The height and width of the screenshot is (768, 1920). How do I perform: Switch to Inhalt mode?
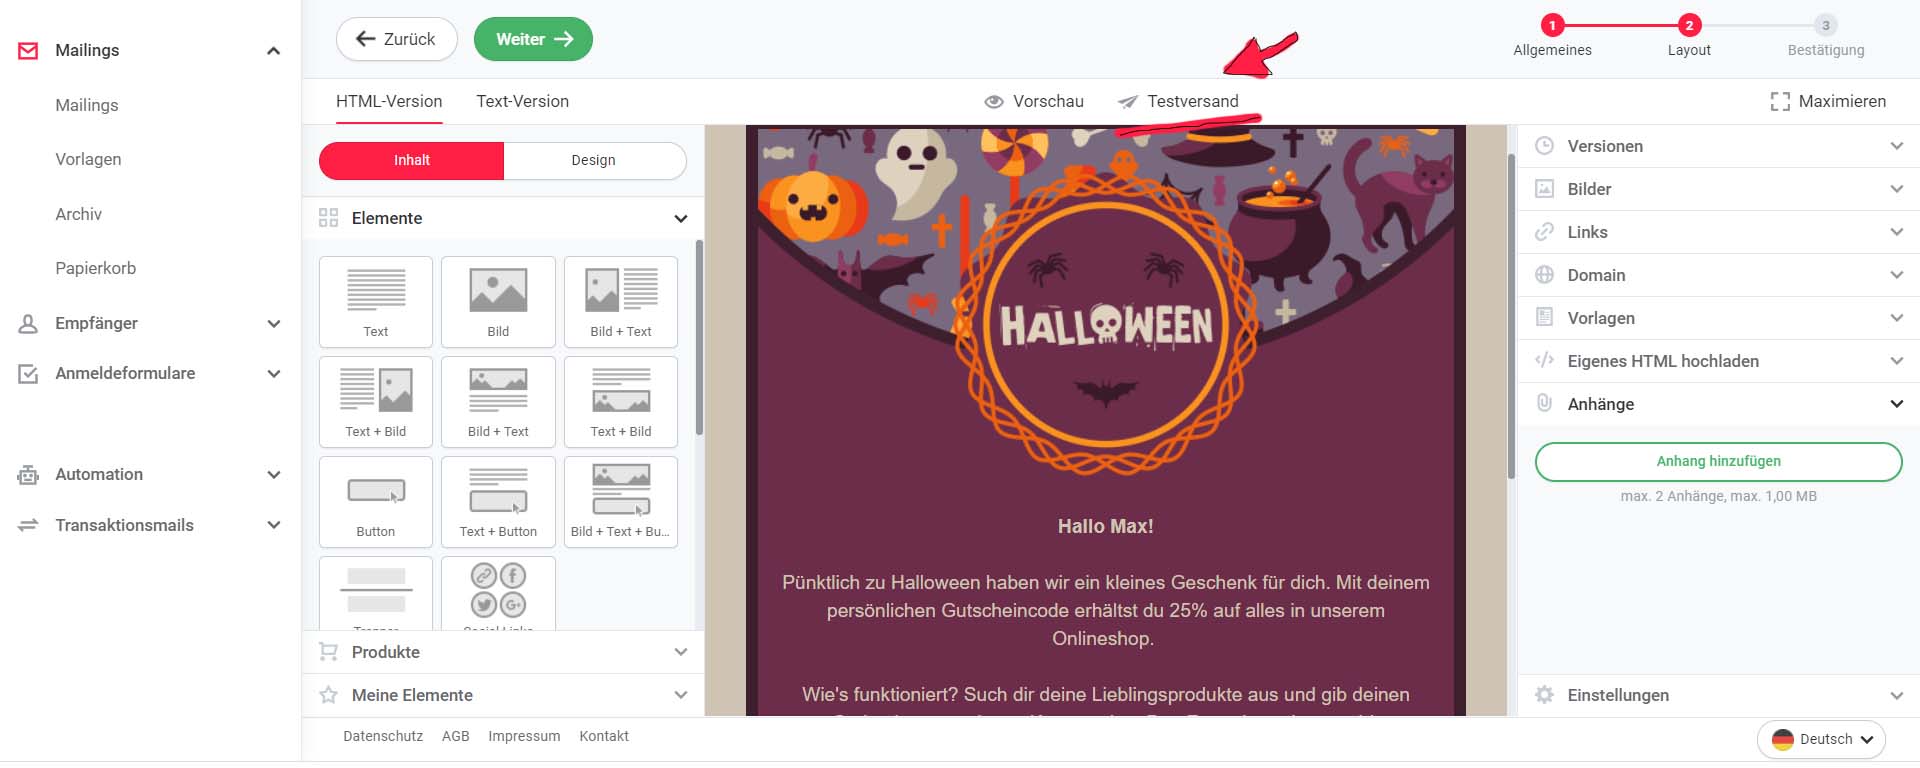(x=411, y=160)
